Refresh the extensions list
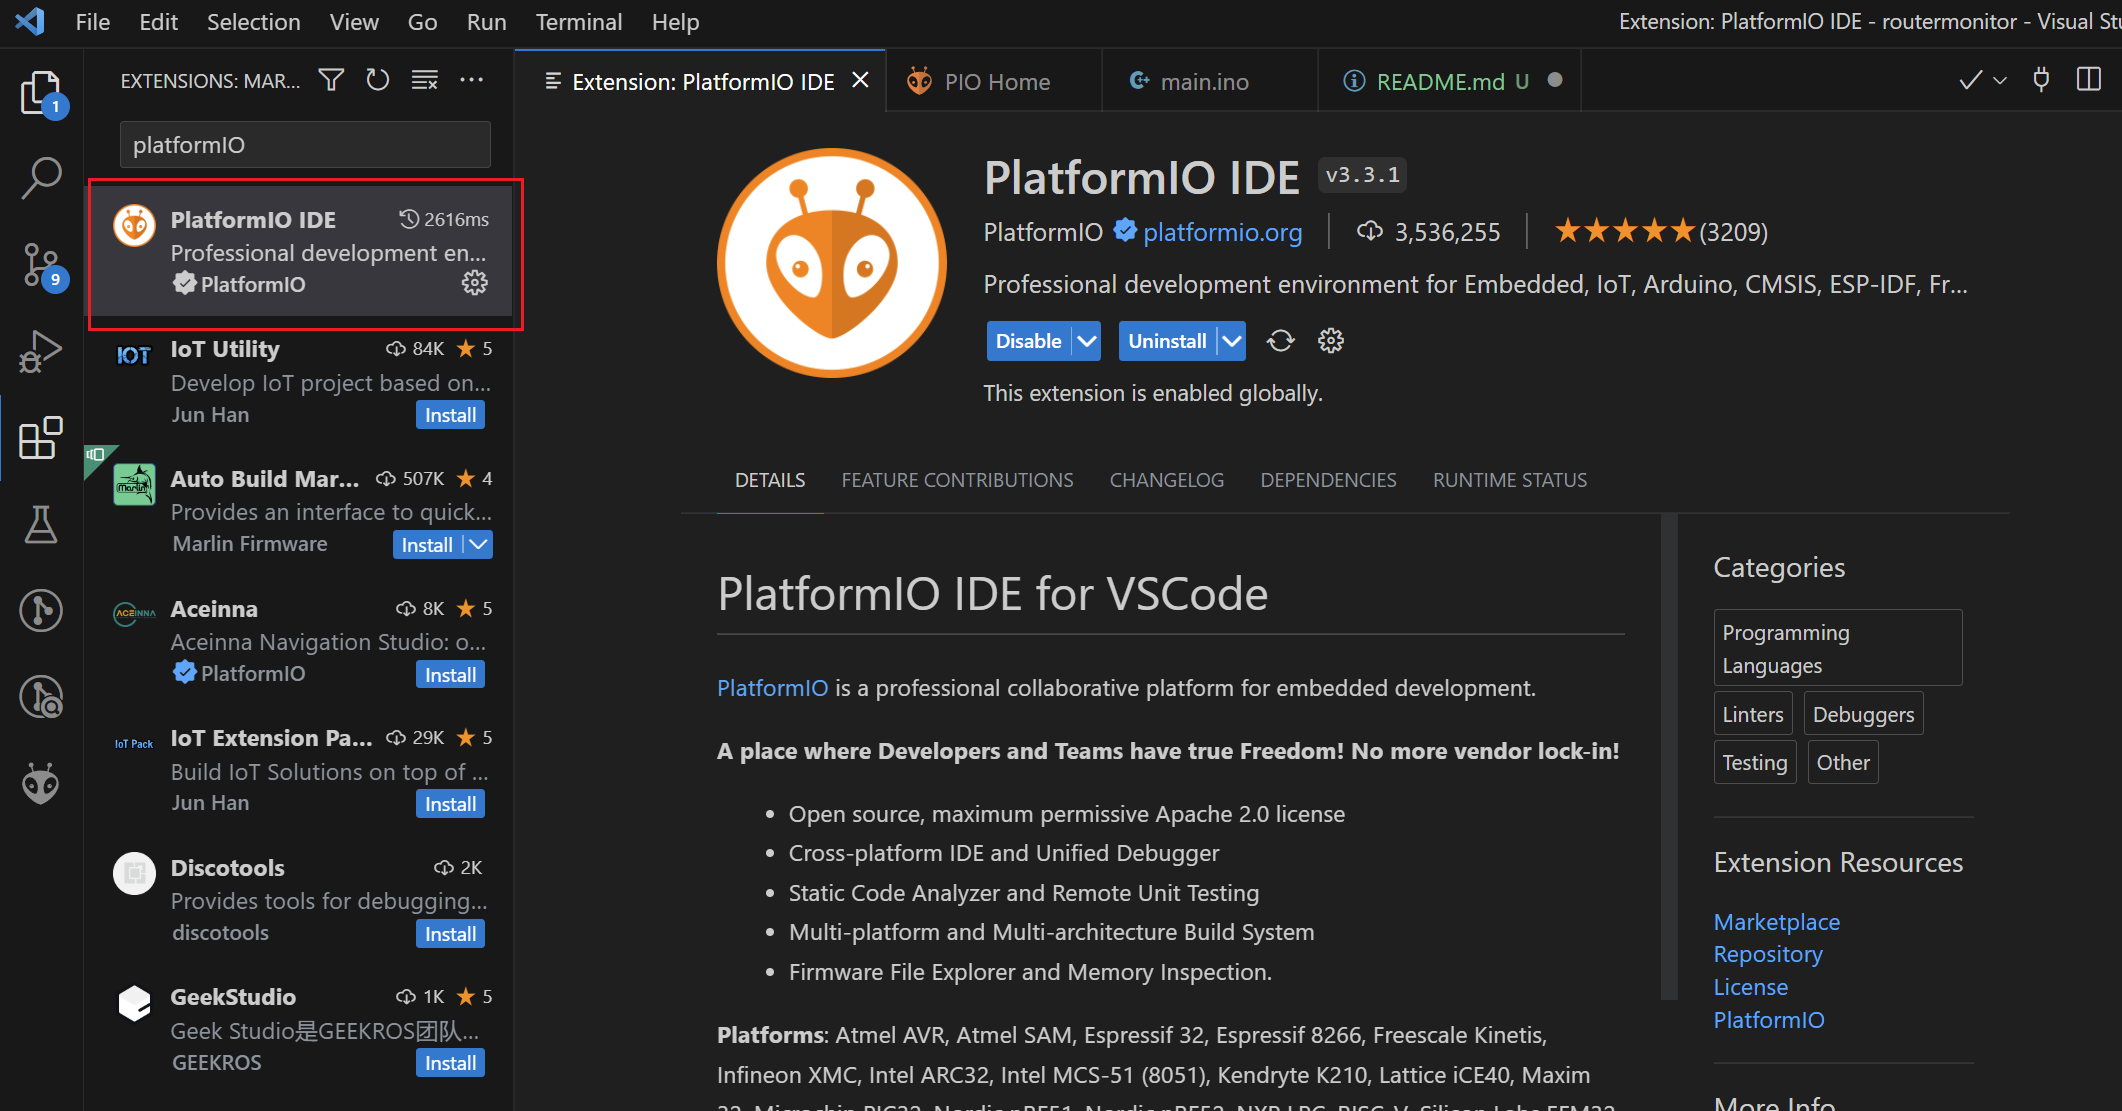This screenshot has height=1111, width=2122. [377, 80]
